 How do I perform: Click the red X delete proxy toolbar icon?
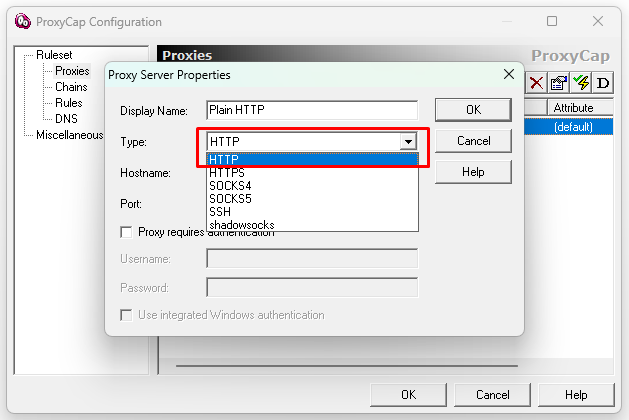536,83
